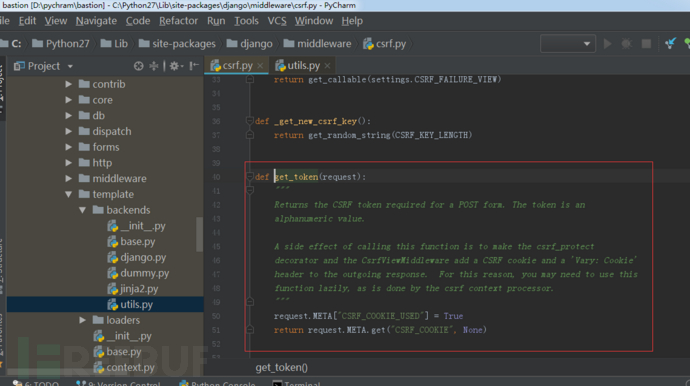This screenshot has height=386, width=690.
Task: Click the csrf.py breadcrumb item
Action: 385,44
